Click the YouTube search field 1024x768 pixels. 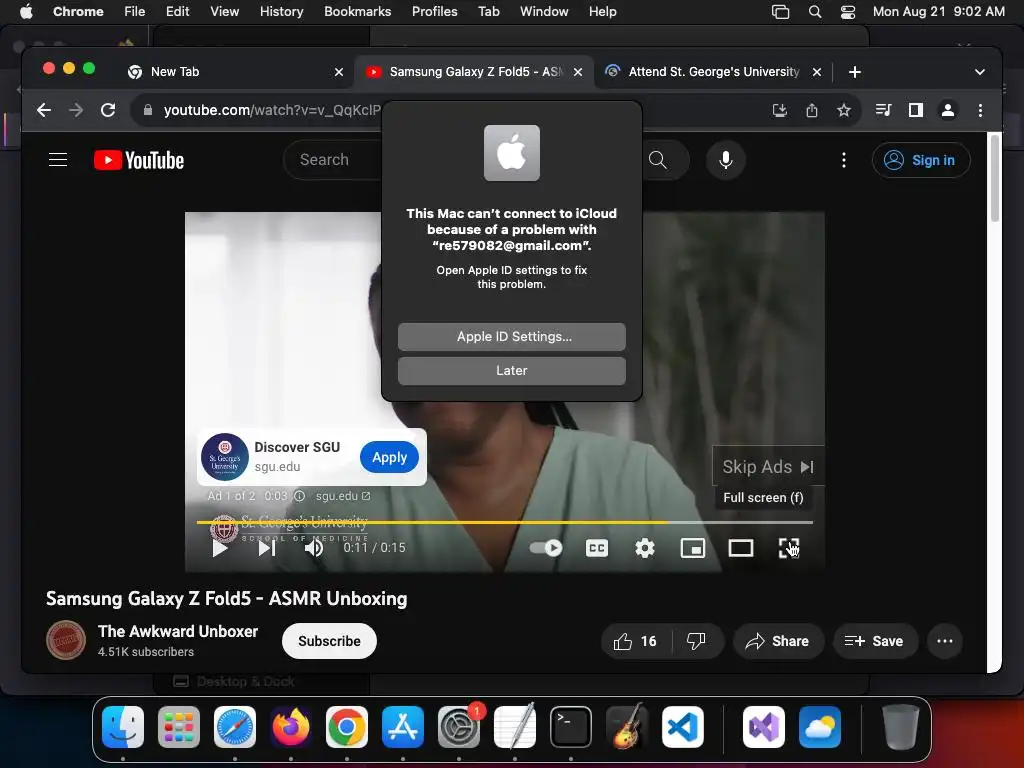click(x=333, y=160)
